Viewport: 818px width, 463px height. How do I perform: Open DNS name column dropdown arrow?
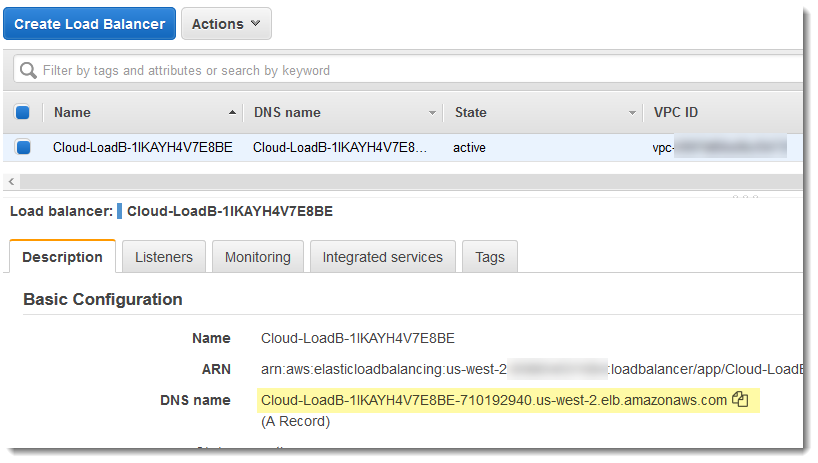click(432, 113)
